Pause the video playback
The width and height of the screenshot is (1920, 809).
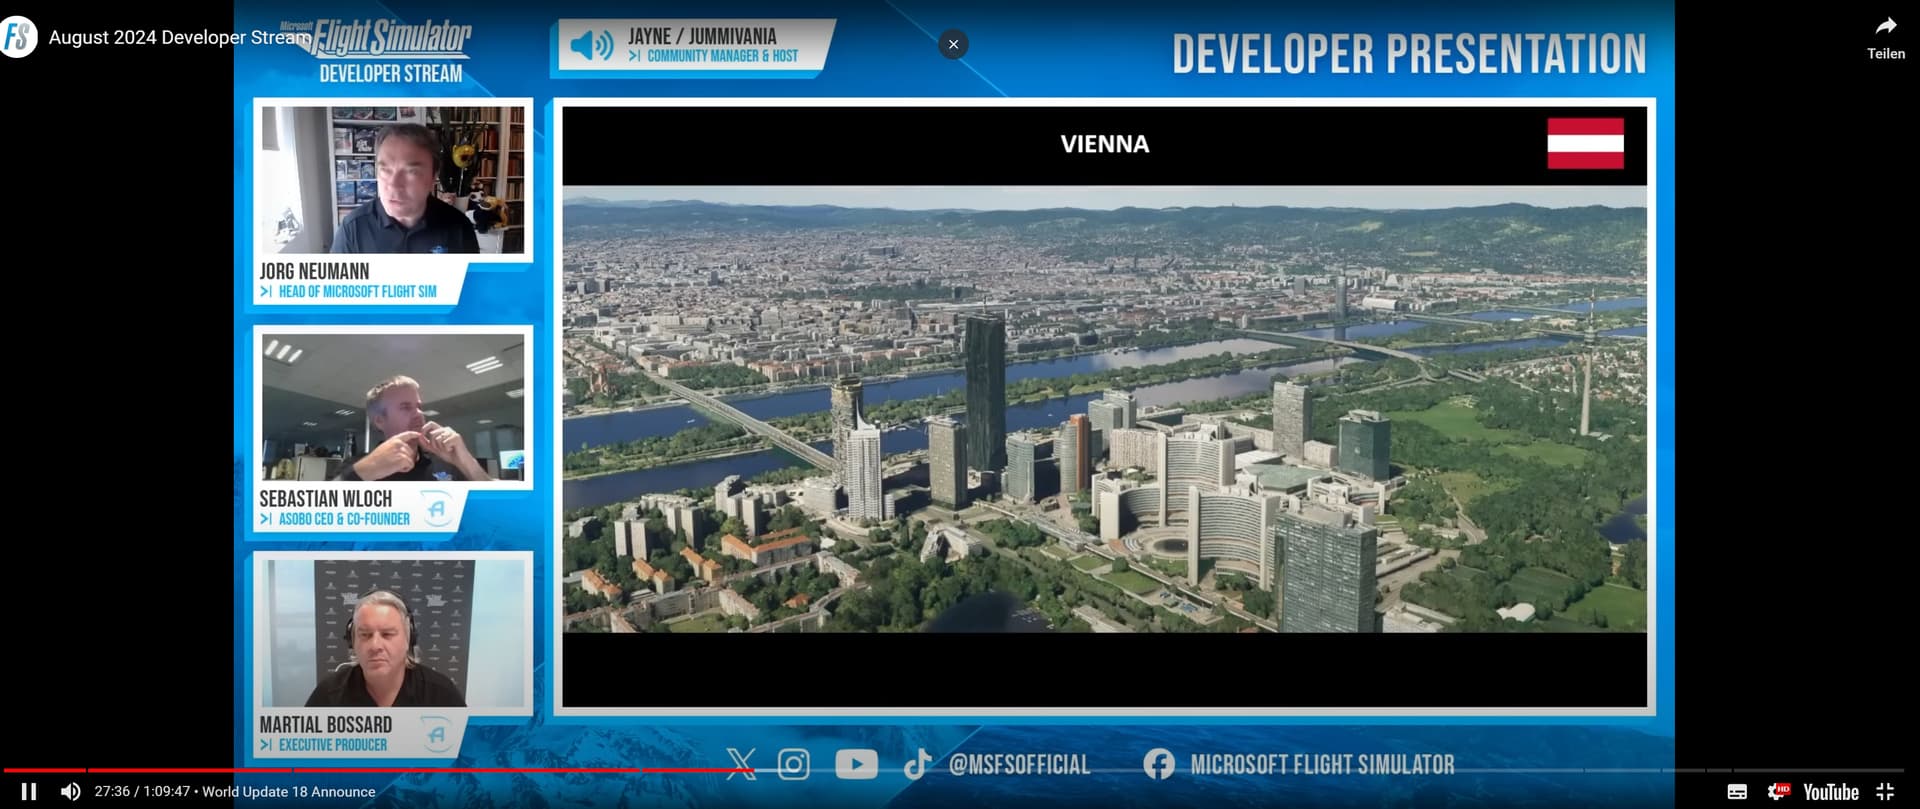(x=29, y=791)
